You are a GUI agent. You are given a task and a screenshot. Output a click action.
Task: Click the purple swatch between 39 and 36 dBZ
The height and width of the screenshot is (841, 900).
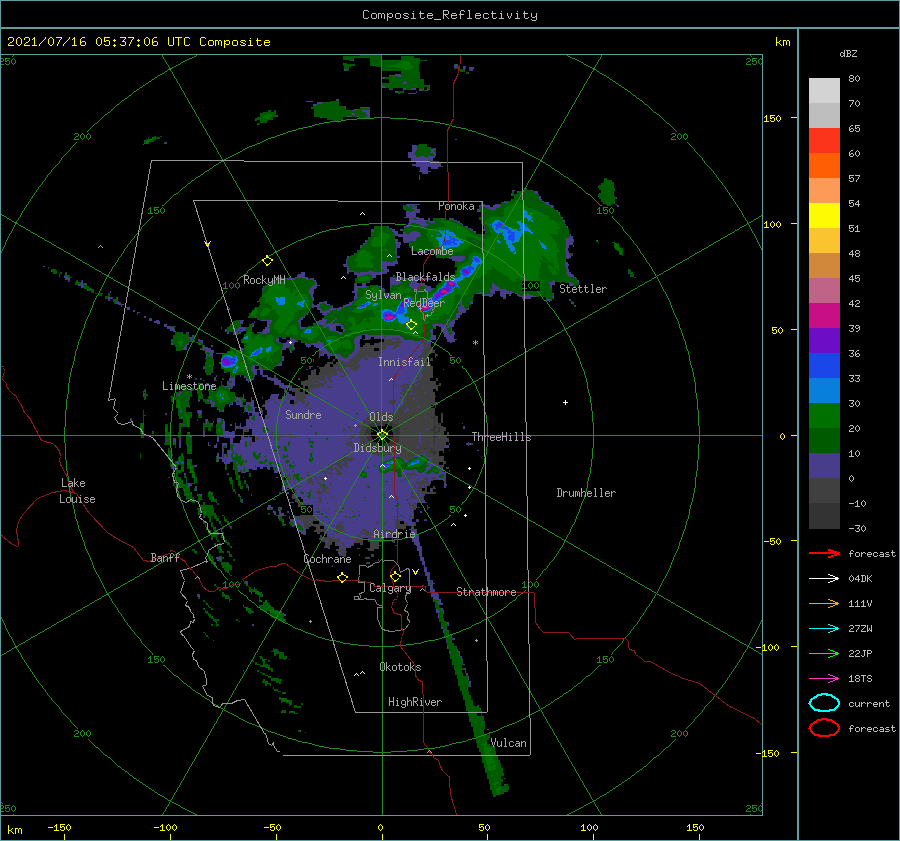[x=824, y=340]
